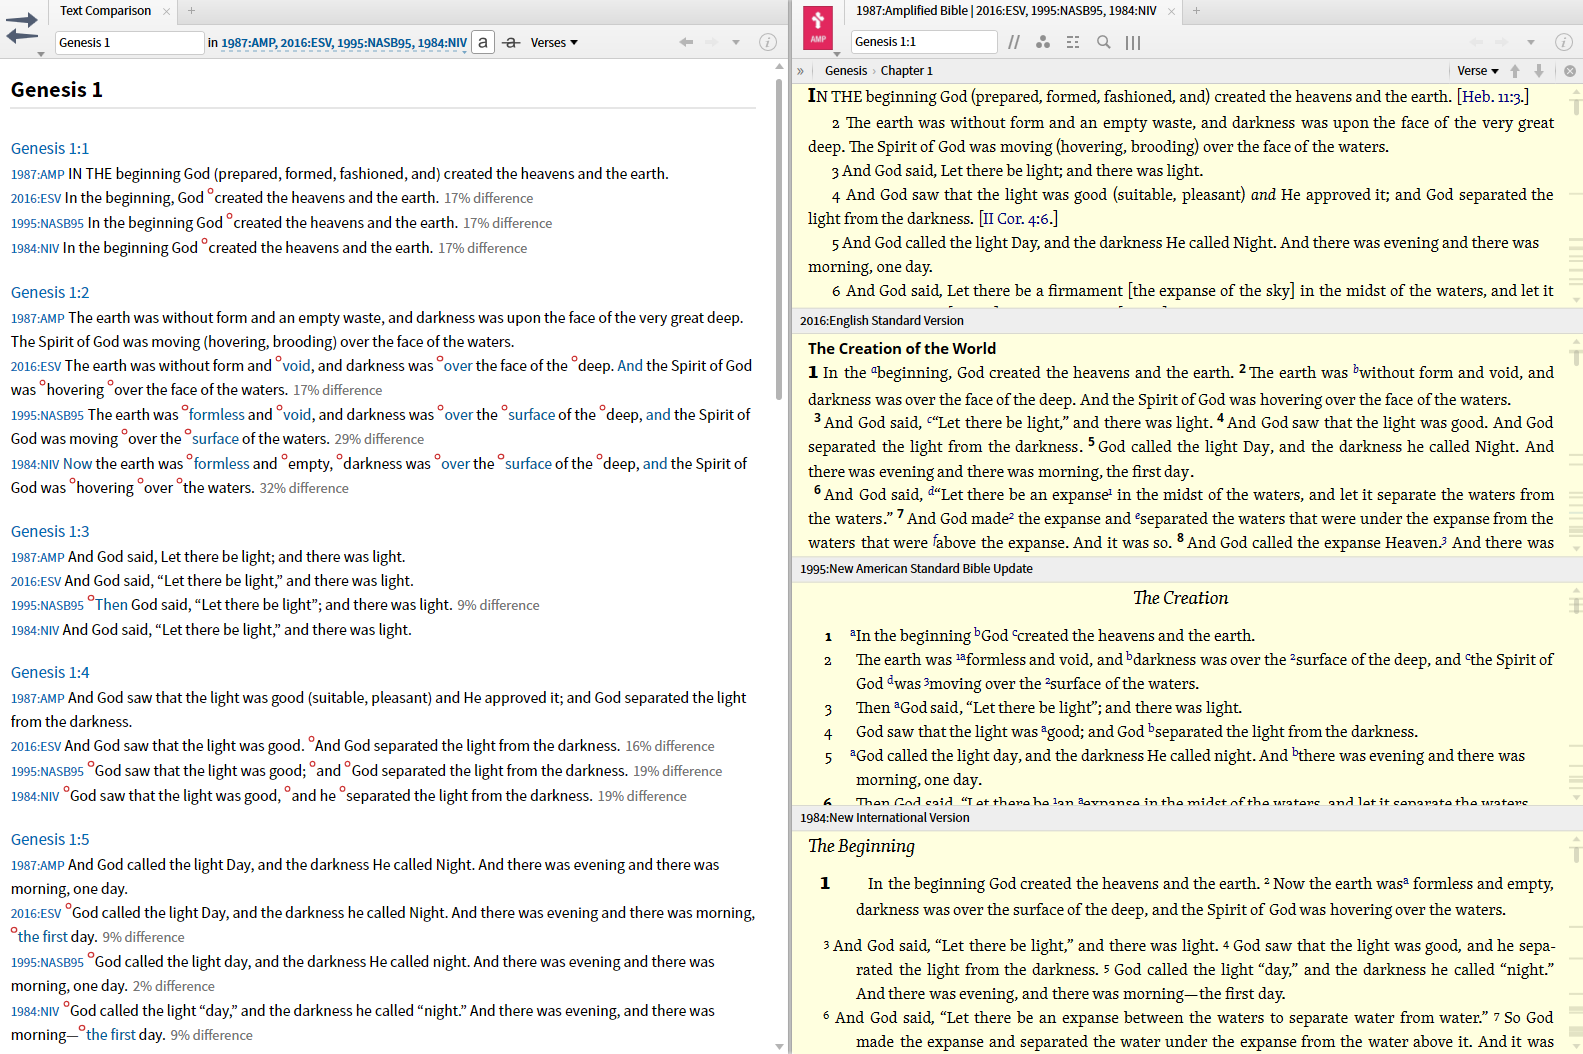This screenshot has width=1583, height=1054.
Task: Select Chapter 1 in the locator breadcrumb
Action: click(907, 71)
